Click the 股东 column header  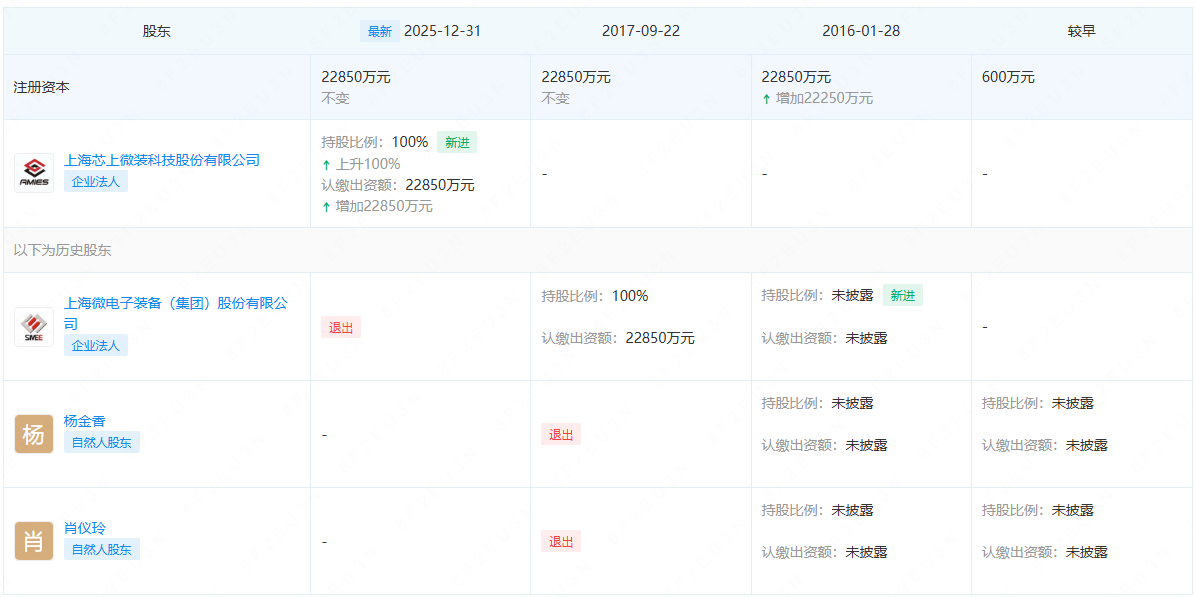pos(156,31)
